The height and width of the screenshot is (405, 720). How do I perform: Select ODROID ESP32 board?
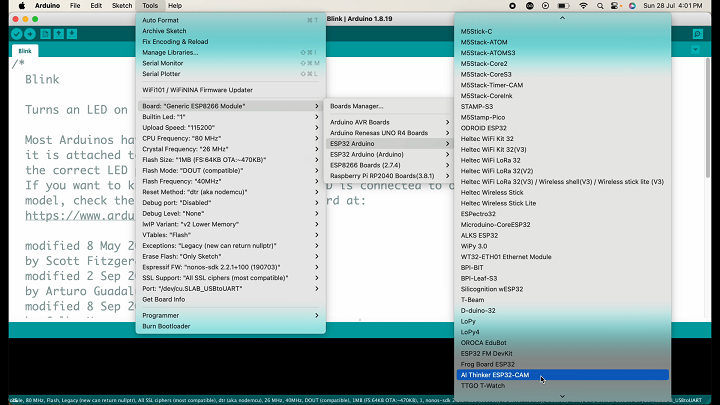coord(562,128)
